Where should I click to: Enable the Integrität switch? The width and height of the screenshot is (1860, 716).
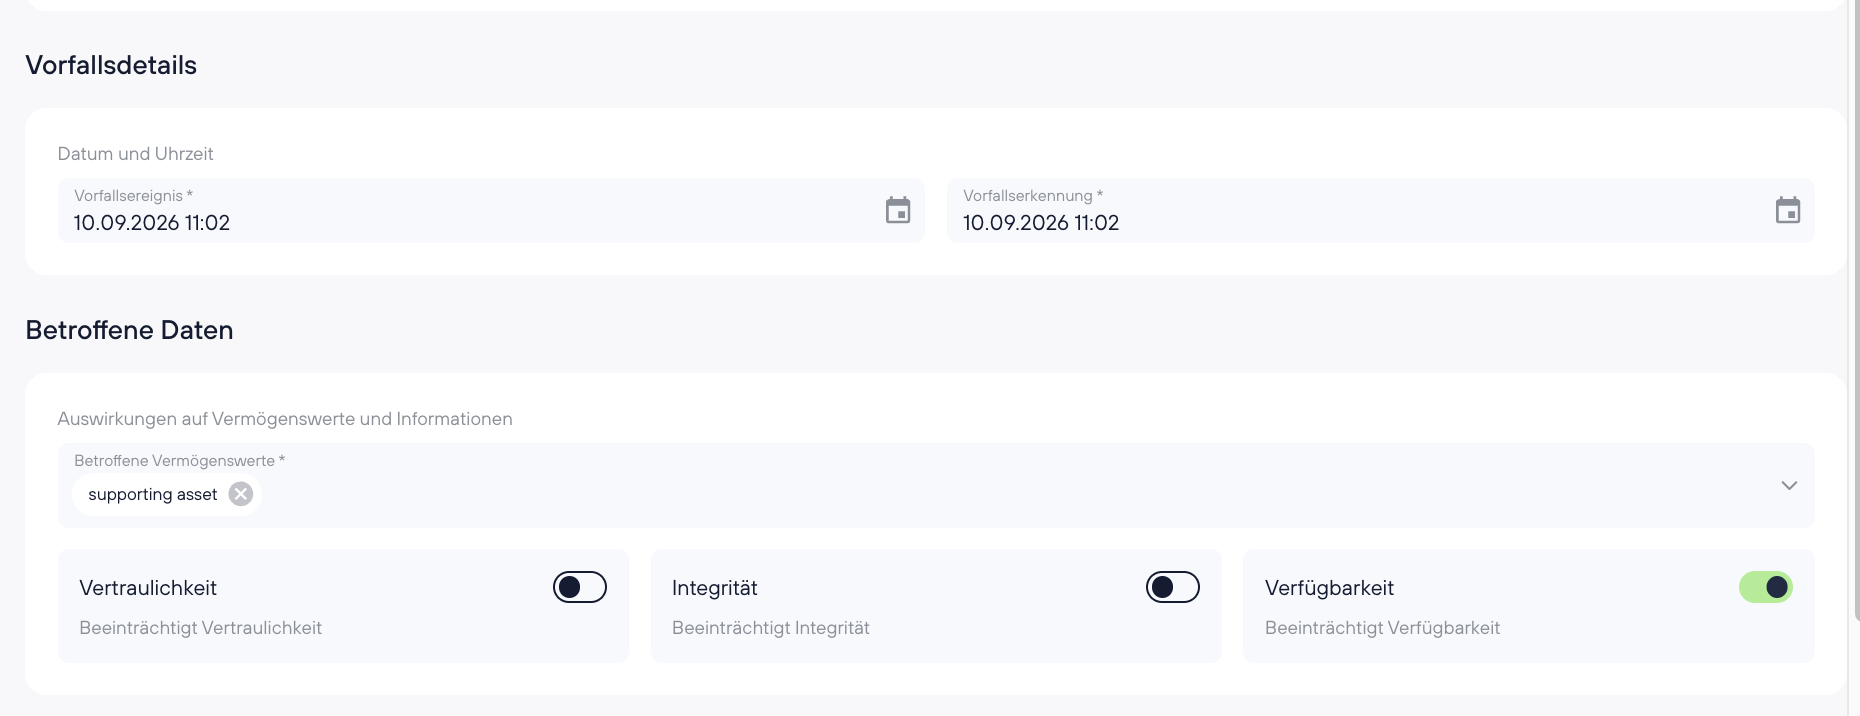click(x=1173, y=587)
